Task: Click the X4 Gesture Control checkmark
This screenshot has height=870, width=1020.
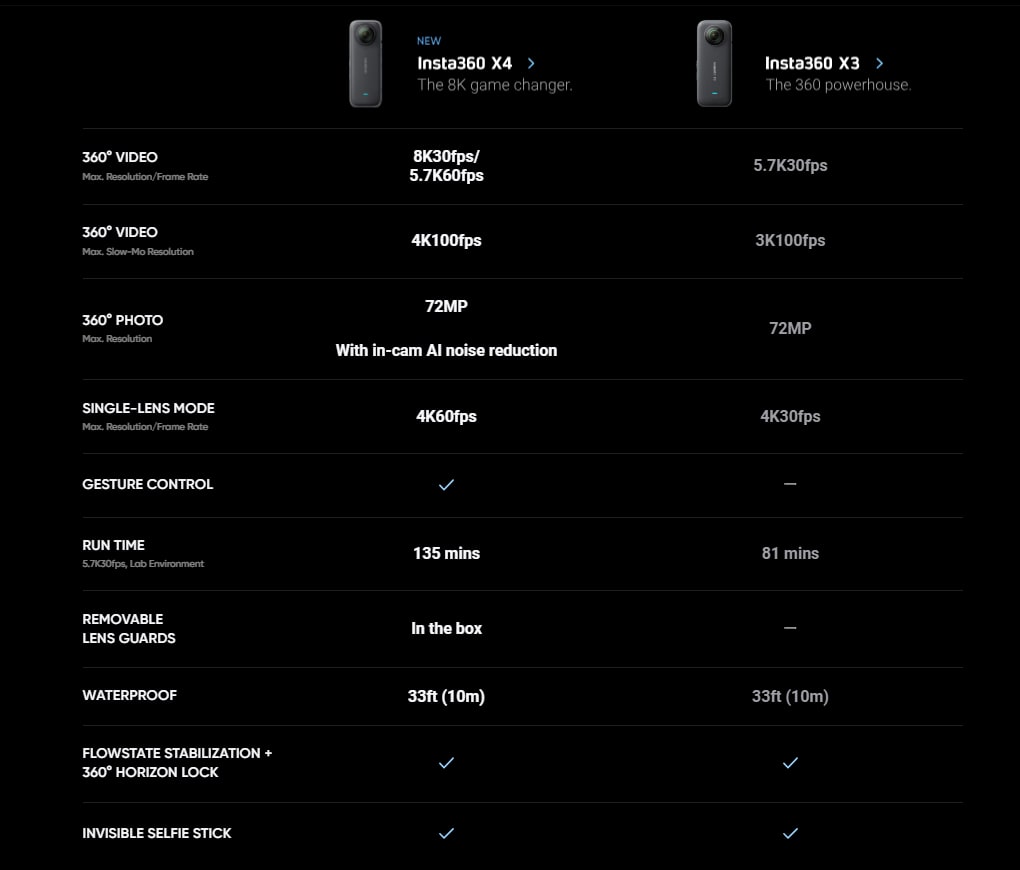Action: [x=446, y=485]
